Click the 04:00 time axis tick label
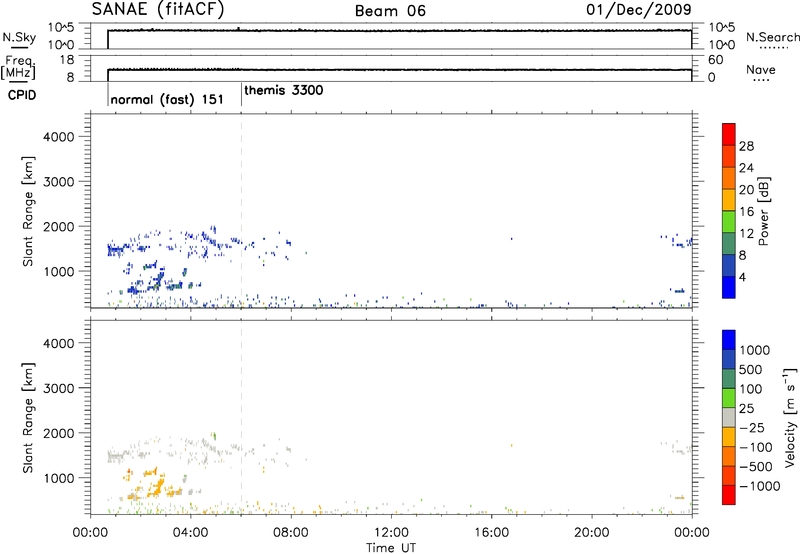Screen dimensions: 800x554 coord(190,533)
